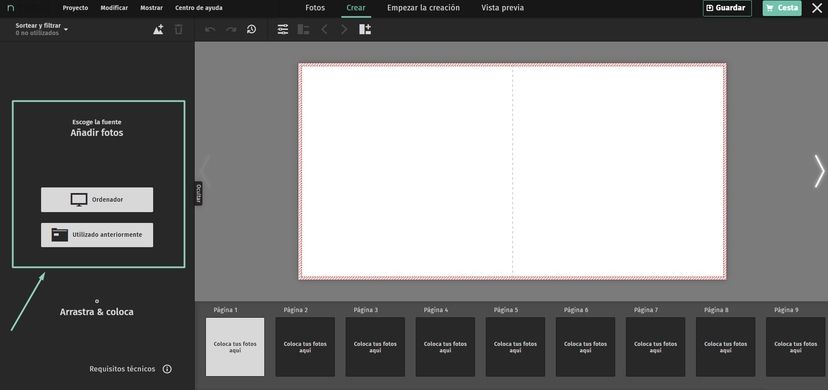Select Página 6 thumbnail
The height and width of the screenshot is (390, 828).
tap(585, 347)
